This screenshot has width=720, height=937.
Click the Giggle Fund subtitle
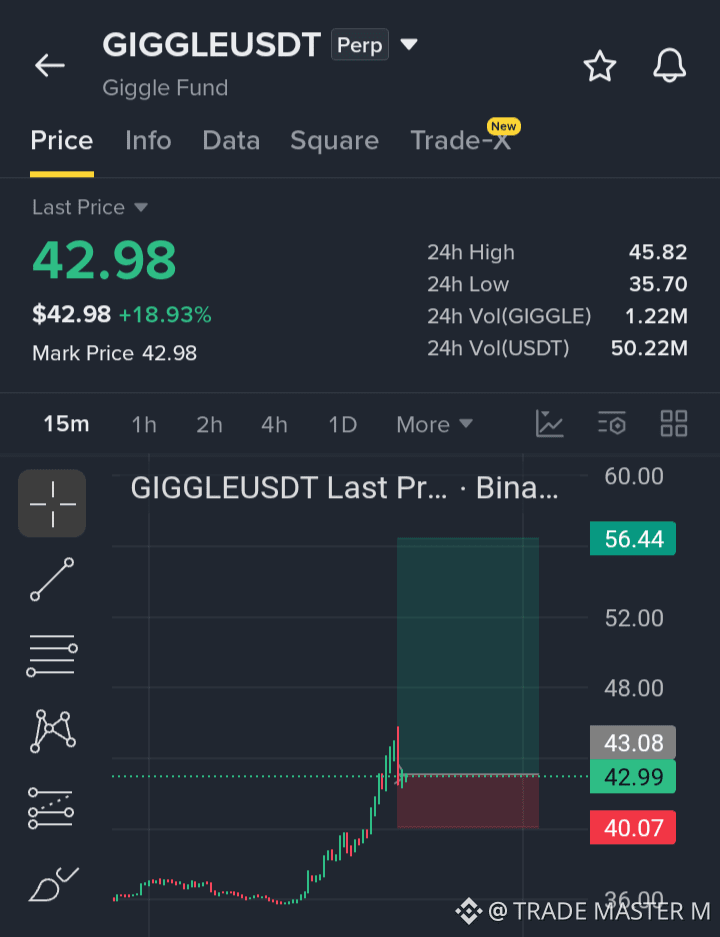[x=166, y=88]
